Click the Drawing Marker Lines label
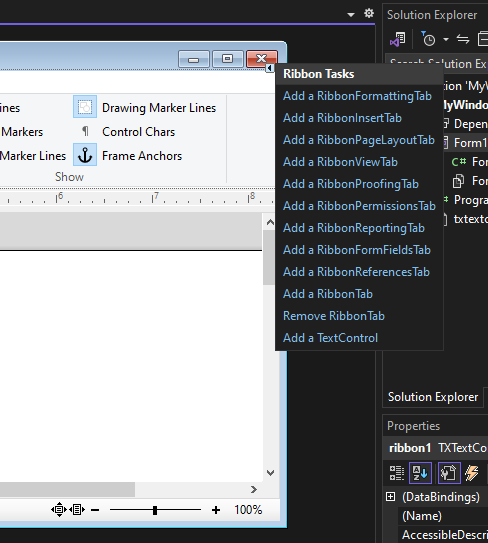This screenshot has width=488, height=543. [159, 108]
